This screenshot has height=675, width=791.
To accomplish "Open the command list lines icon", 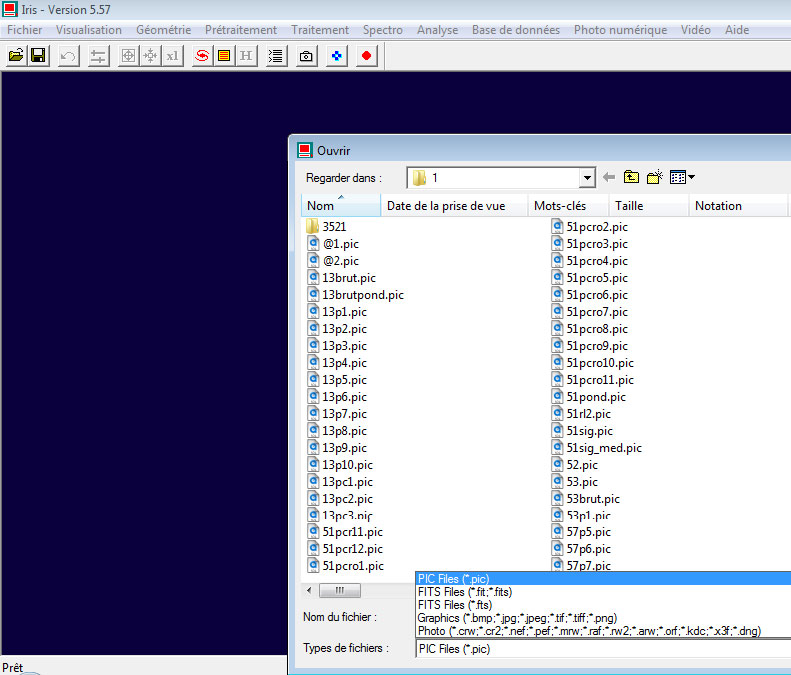I will pyautogui.click(x=276, y=55).
